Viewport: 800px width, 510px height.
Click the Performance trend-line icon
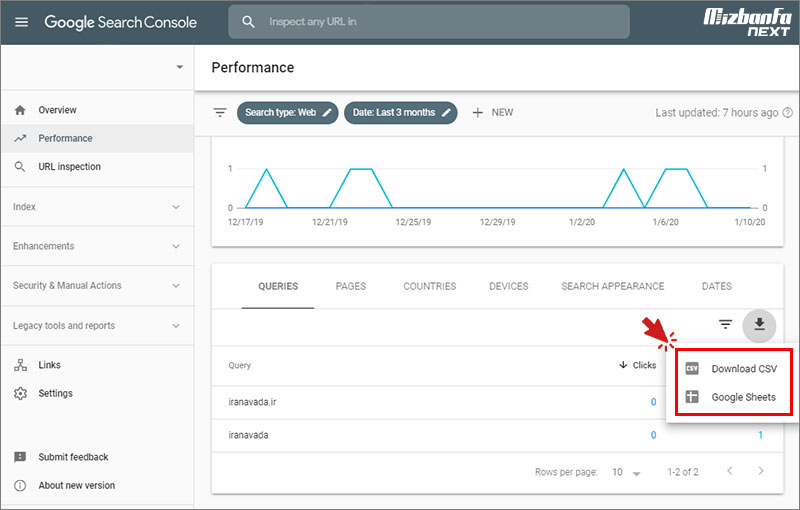[x=20, y=138]
